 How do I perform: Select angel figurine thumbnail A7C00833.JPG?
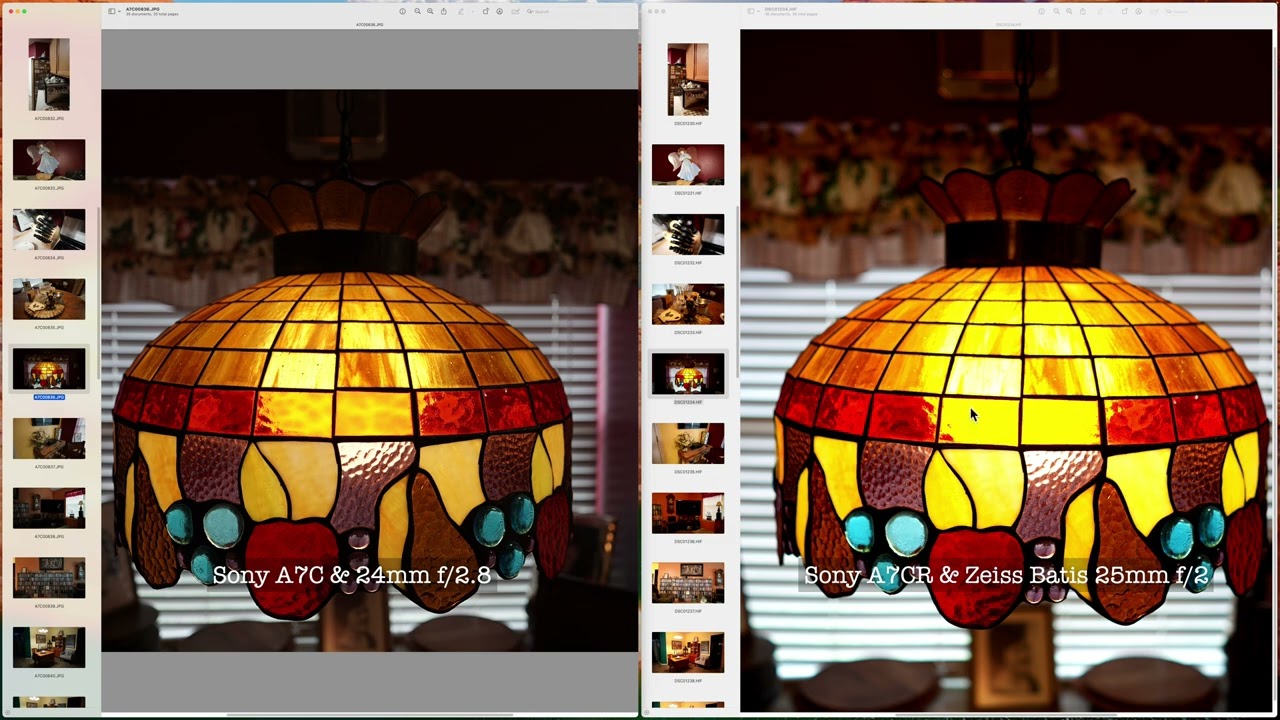pyautogui.click(x=49, y=160)
